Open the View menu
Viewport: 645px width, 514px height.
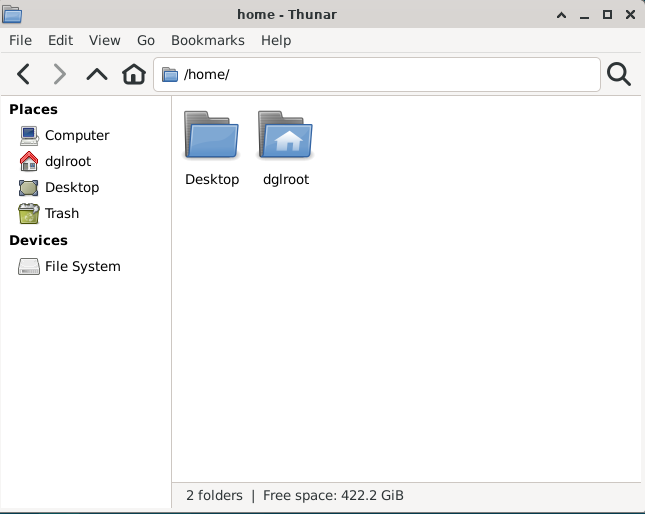[x=105, y=40]
